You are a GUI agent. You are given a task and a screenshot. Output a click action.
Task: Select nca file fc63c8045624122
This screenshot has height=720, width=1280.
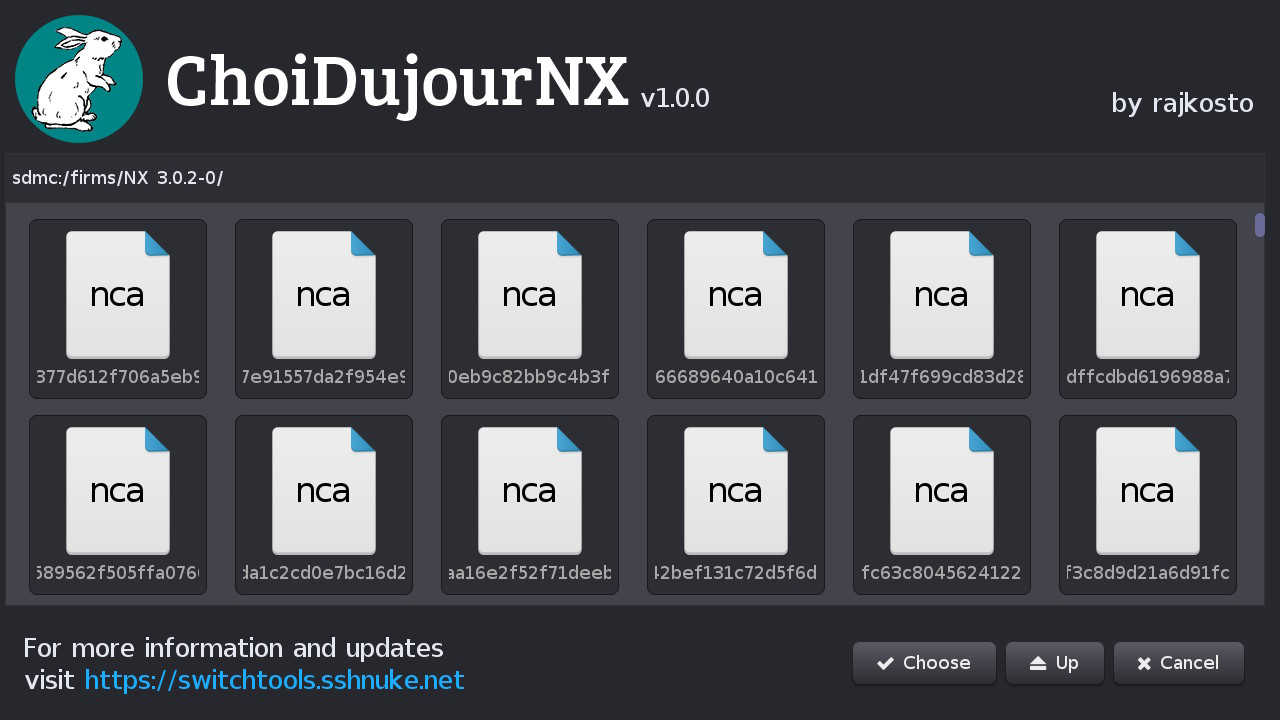pos(942,505)
